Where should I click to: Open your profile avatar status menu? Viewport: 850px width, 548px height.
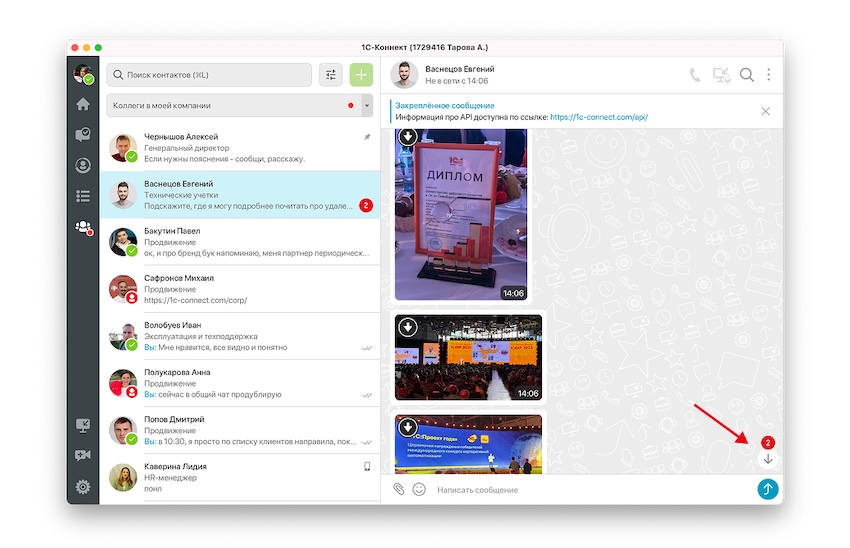[x=83, y=74]
